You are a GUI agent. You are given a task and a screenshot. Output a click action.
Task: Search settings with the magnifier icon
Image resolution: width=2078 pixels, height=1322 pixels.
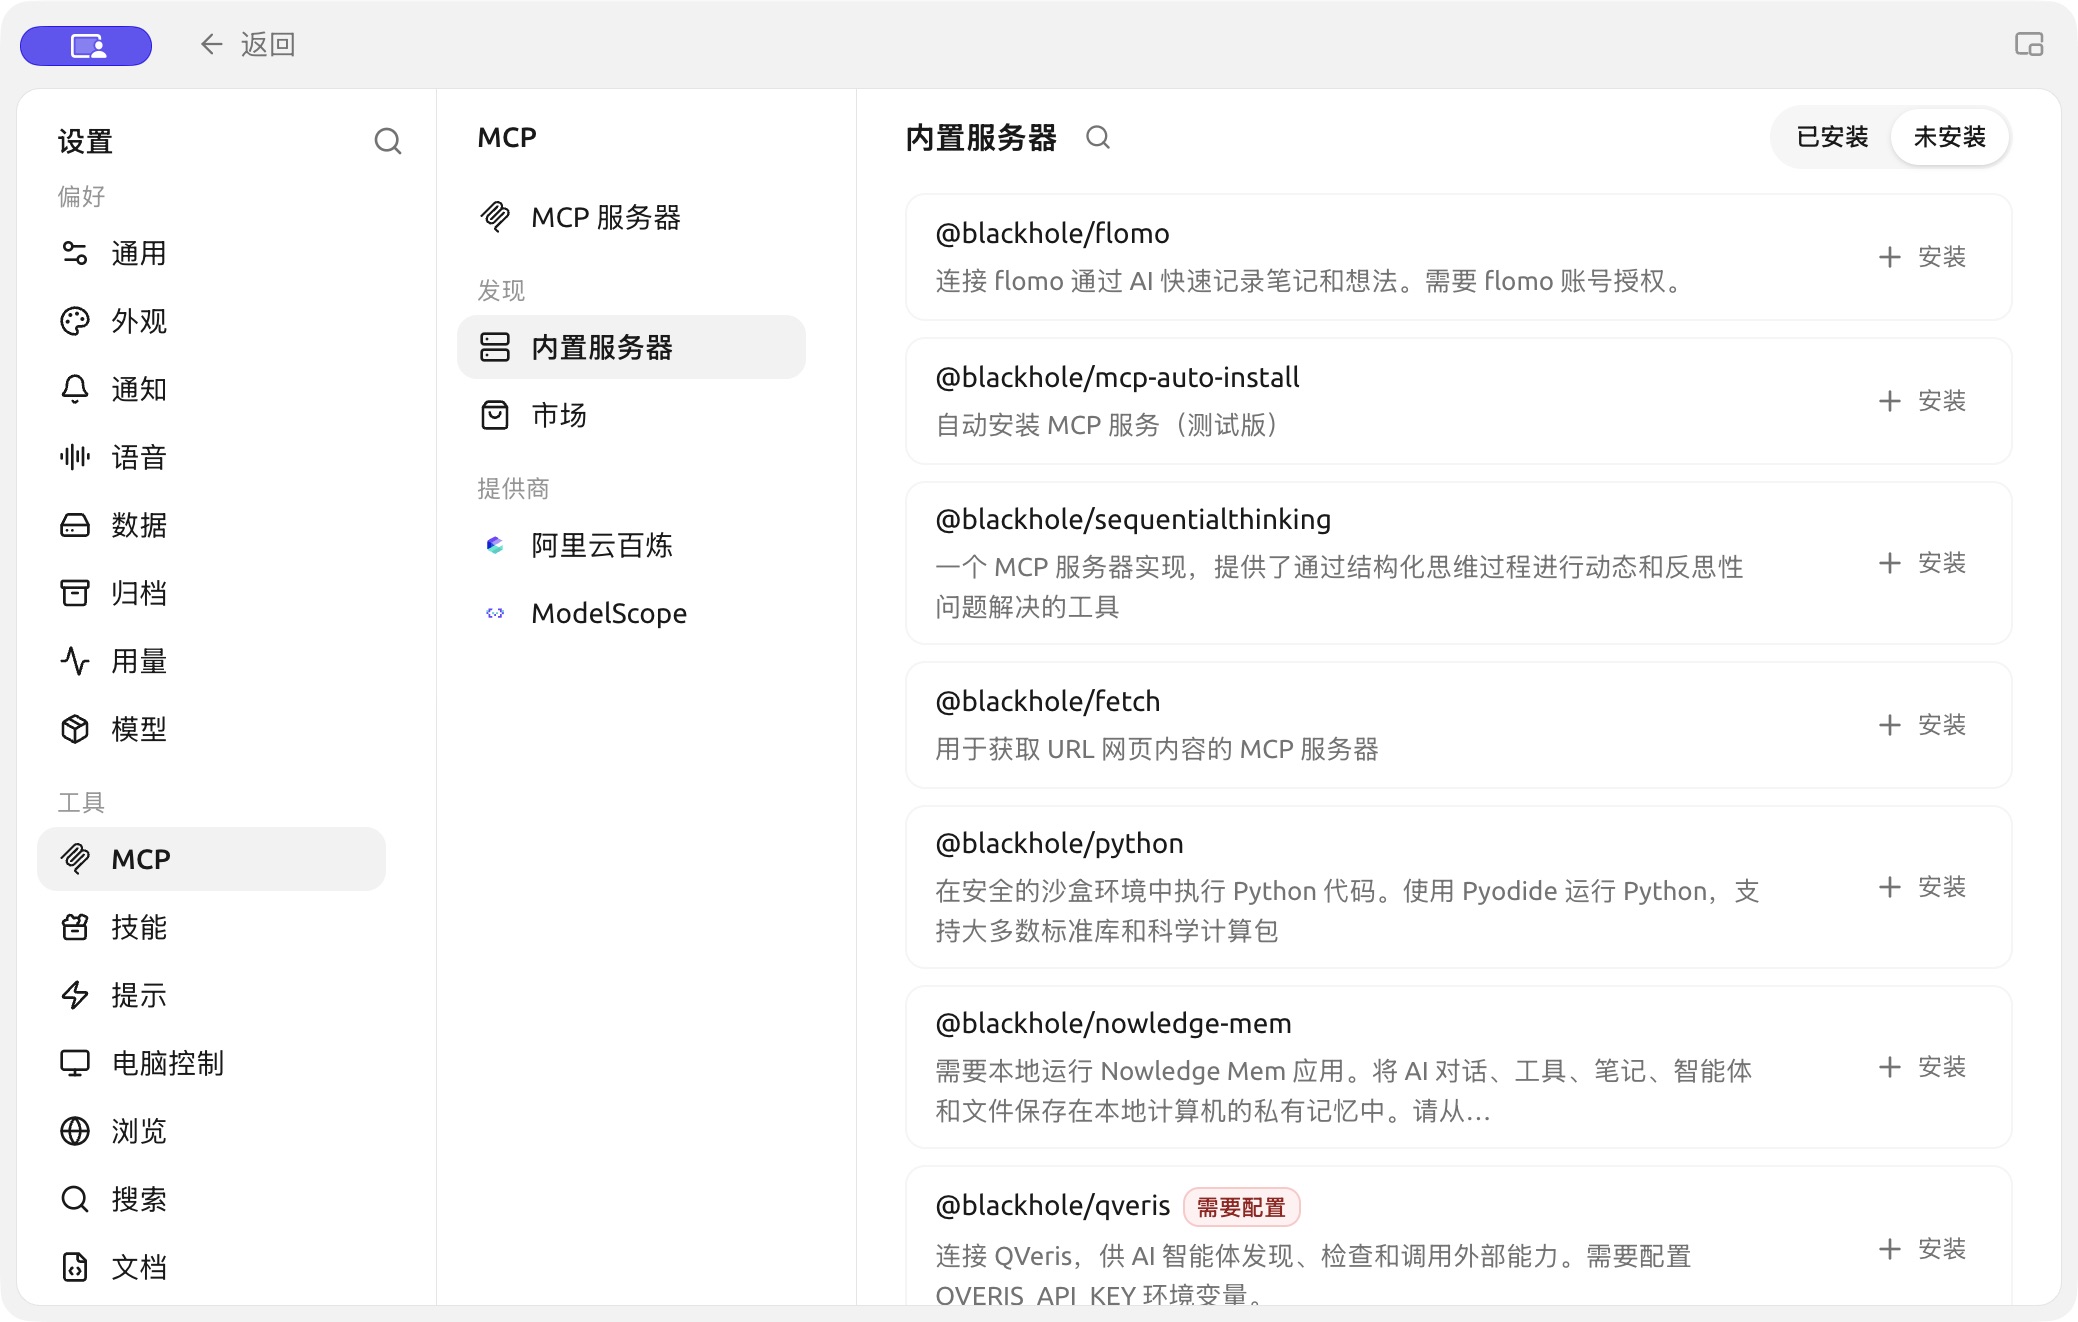click(x=388, y=141)
